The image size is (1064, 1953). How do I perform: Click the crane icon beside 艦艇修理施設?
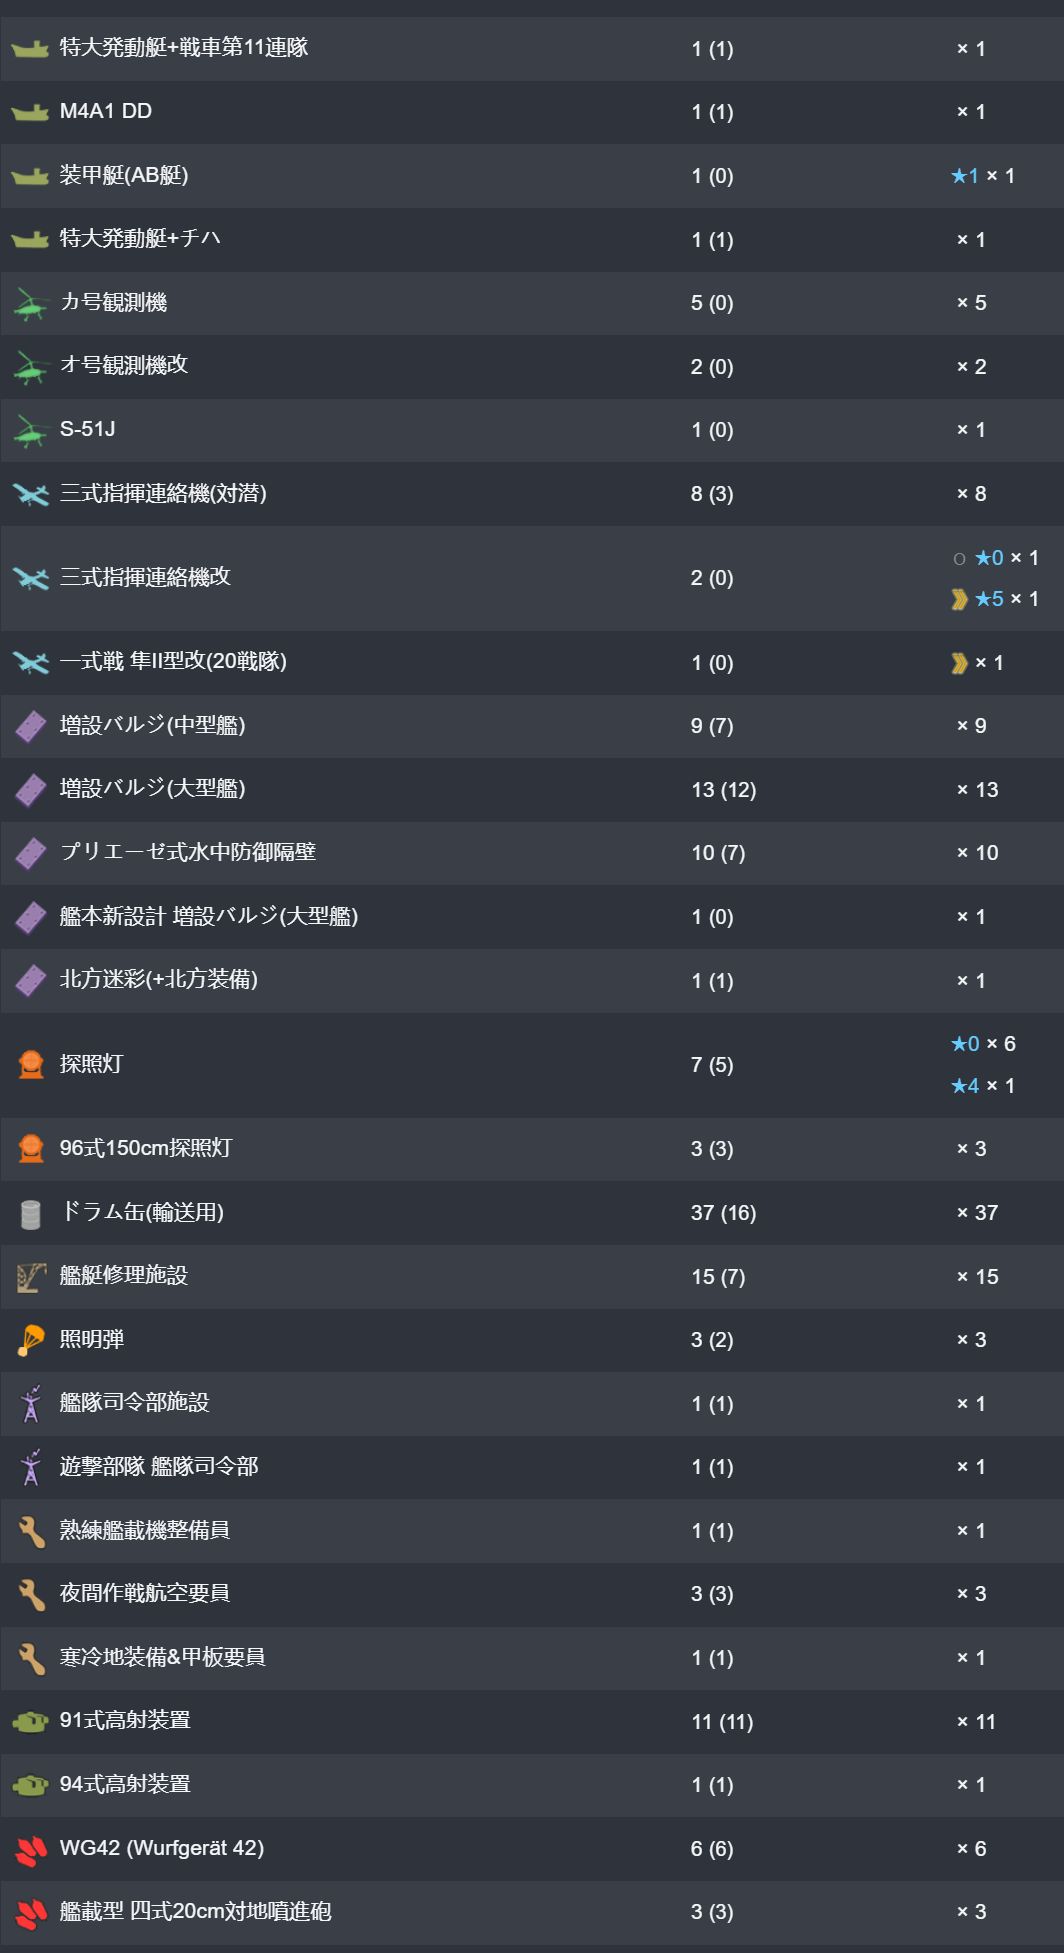(31, 1276)
